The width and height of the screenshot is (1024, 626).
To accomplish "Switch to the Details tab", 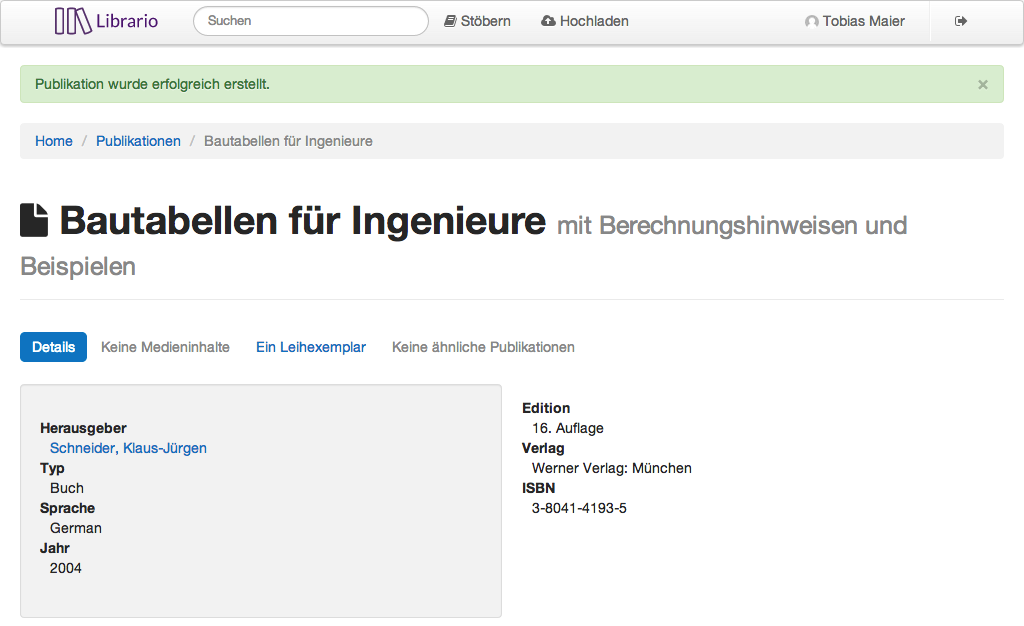I will (53, 346).
